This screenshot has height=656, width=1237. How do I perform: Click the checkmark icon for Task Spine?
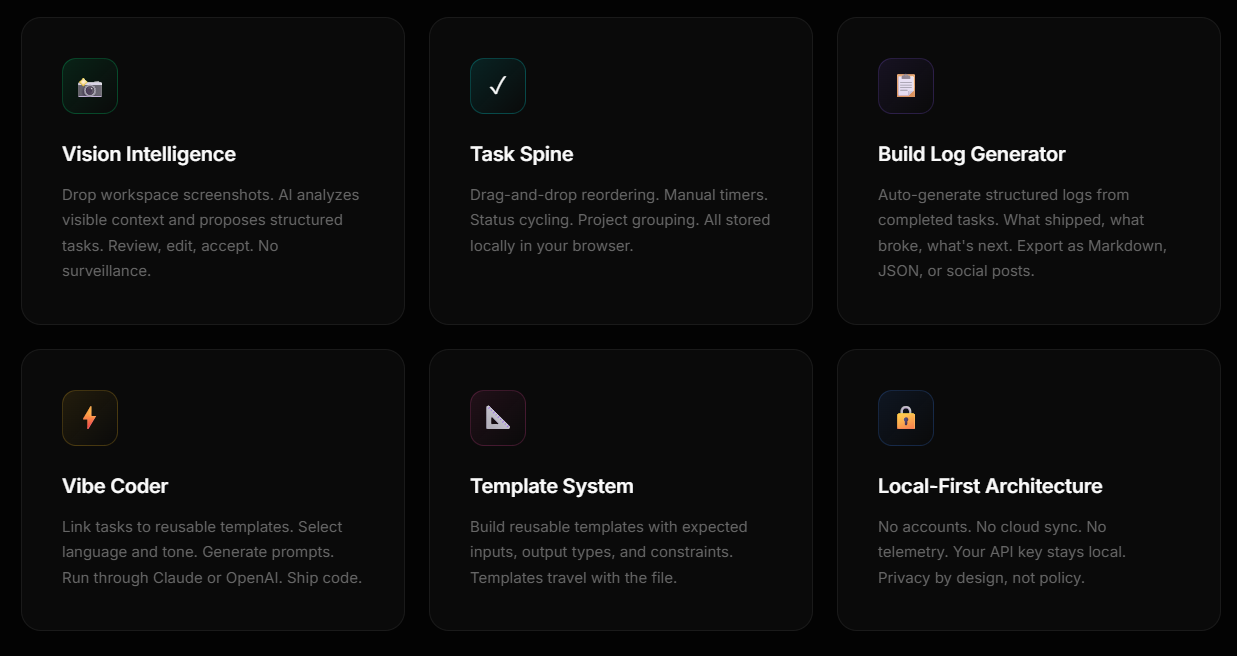pyautogui.click(x=498, y=86)
